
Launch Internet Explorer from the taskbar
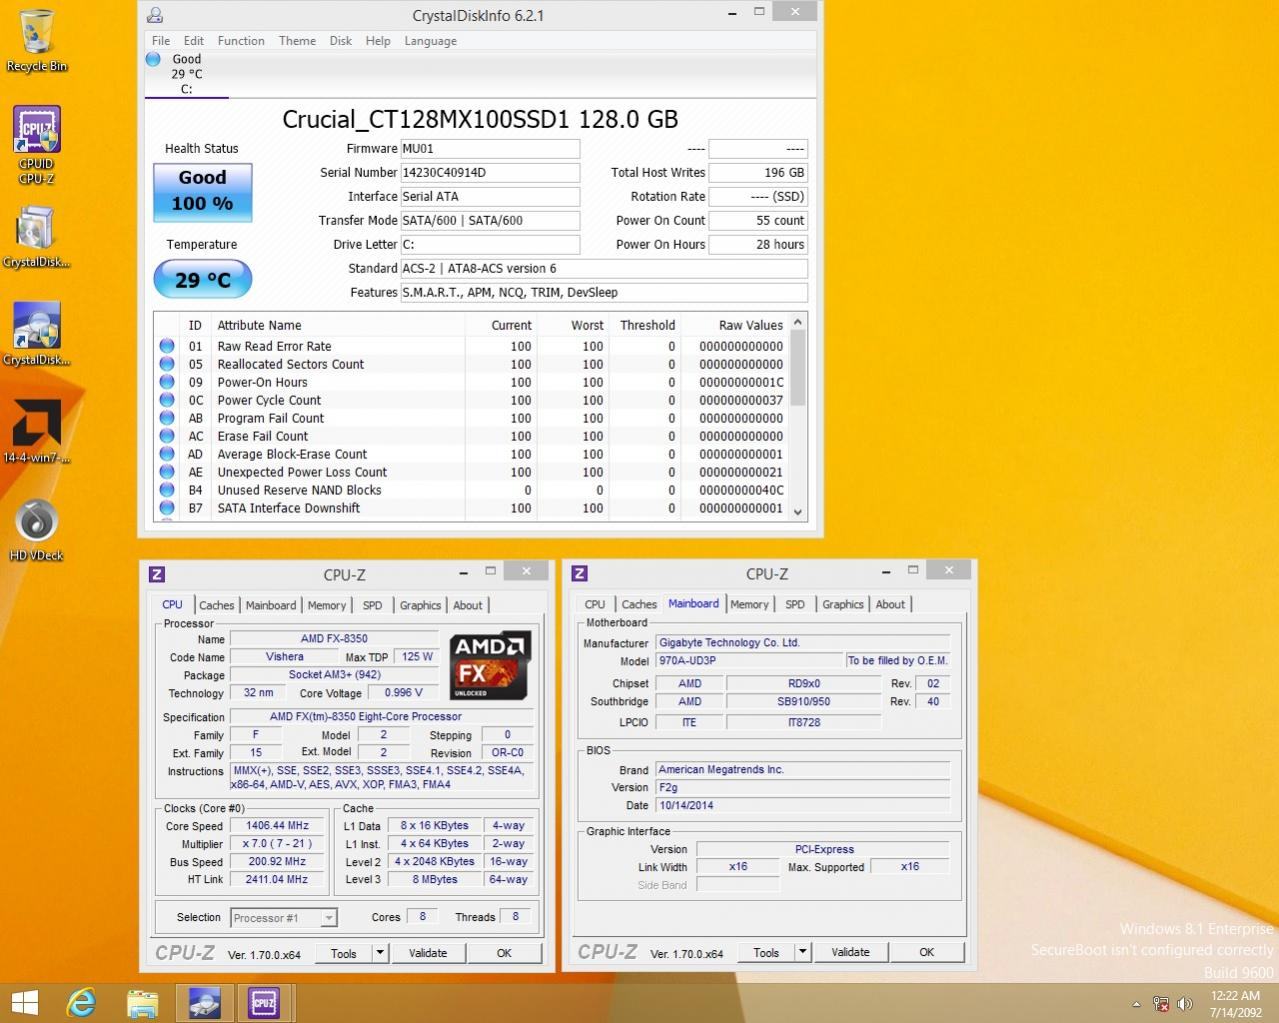(82, 1003)
